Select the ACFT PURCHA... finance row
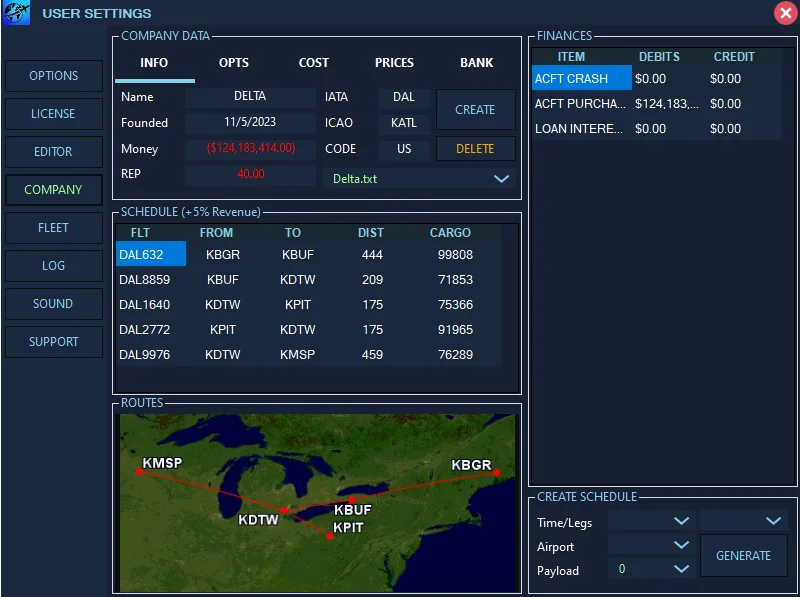The height and width of the screenshot is (597, 800). tap(656, 104)
